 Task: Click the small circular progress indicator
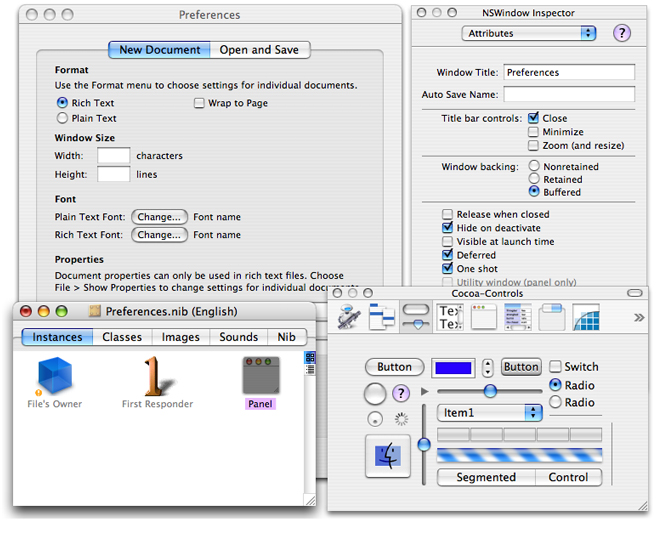click(375, 419)
